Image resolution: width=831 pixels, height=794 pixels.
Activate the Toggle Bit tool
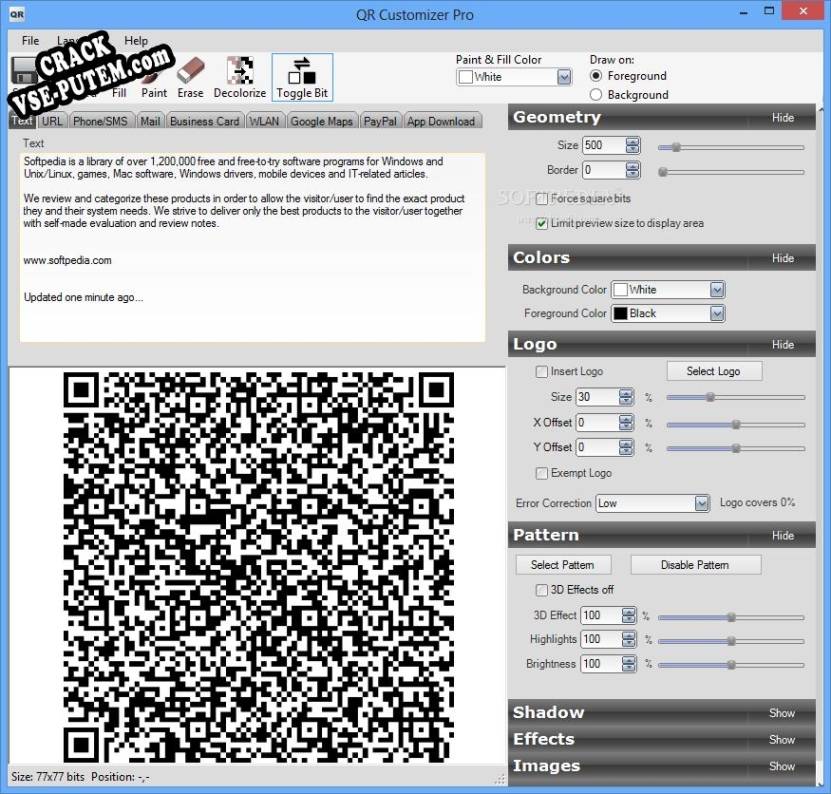[x=302, y=77]
